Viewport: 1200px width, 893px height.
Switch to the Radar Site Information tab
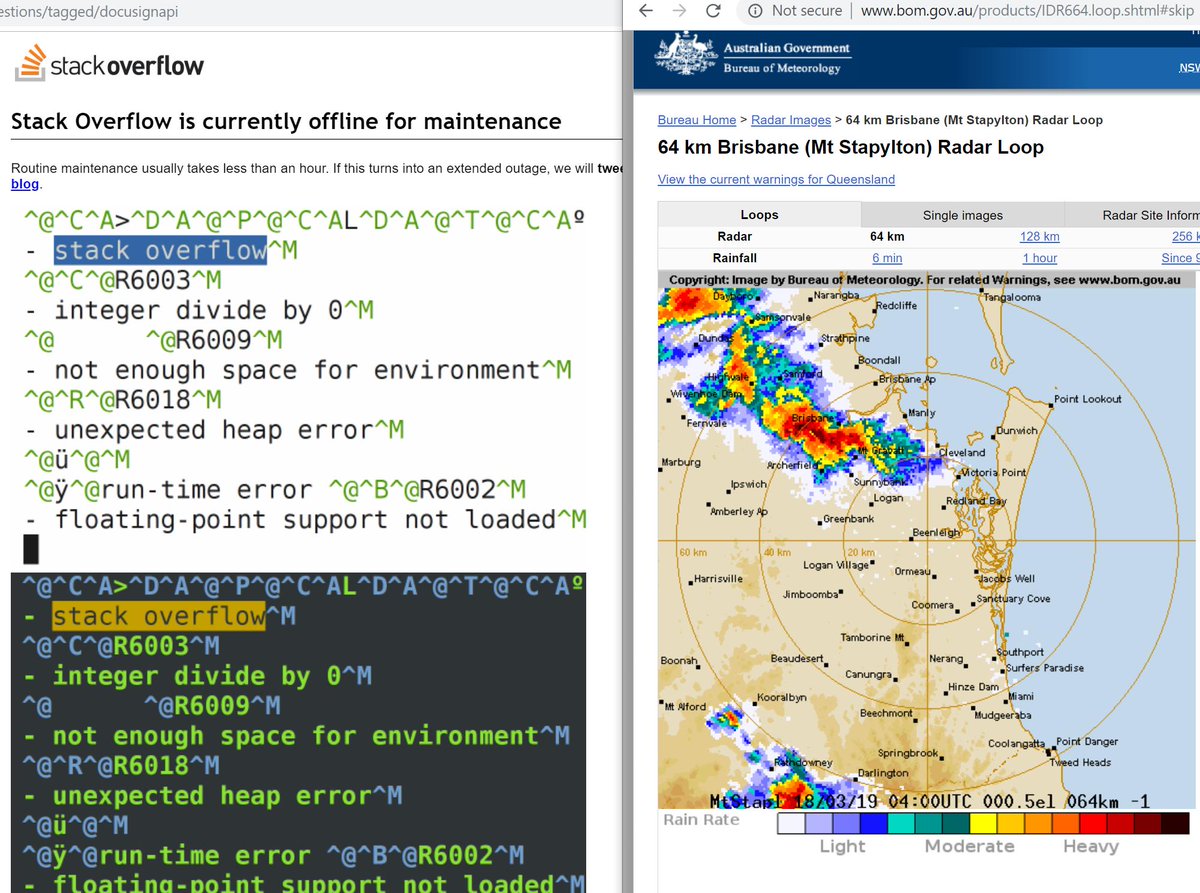click(x=1132, y=215)
